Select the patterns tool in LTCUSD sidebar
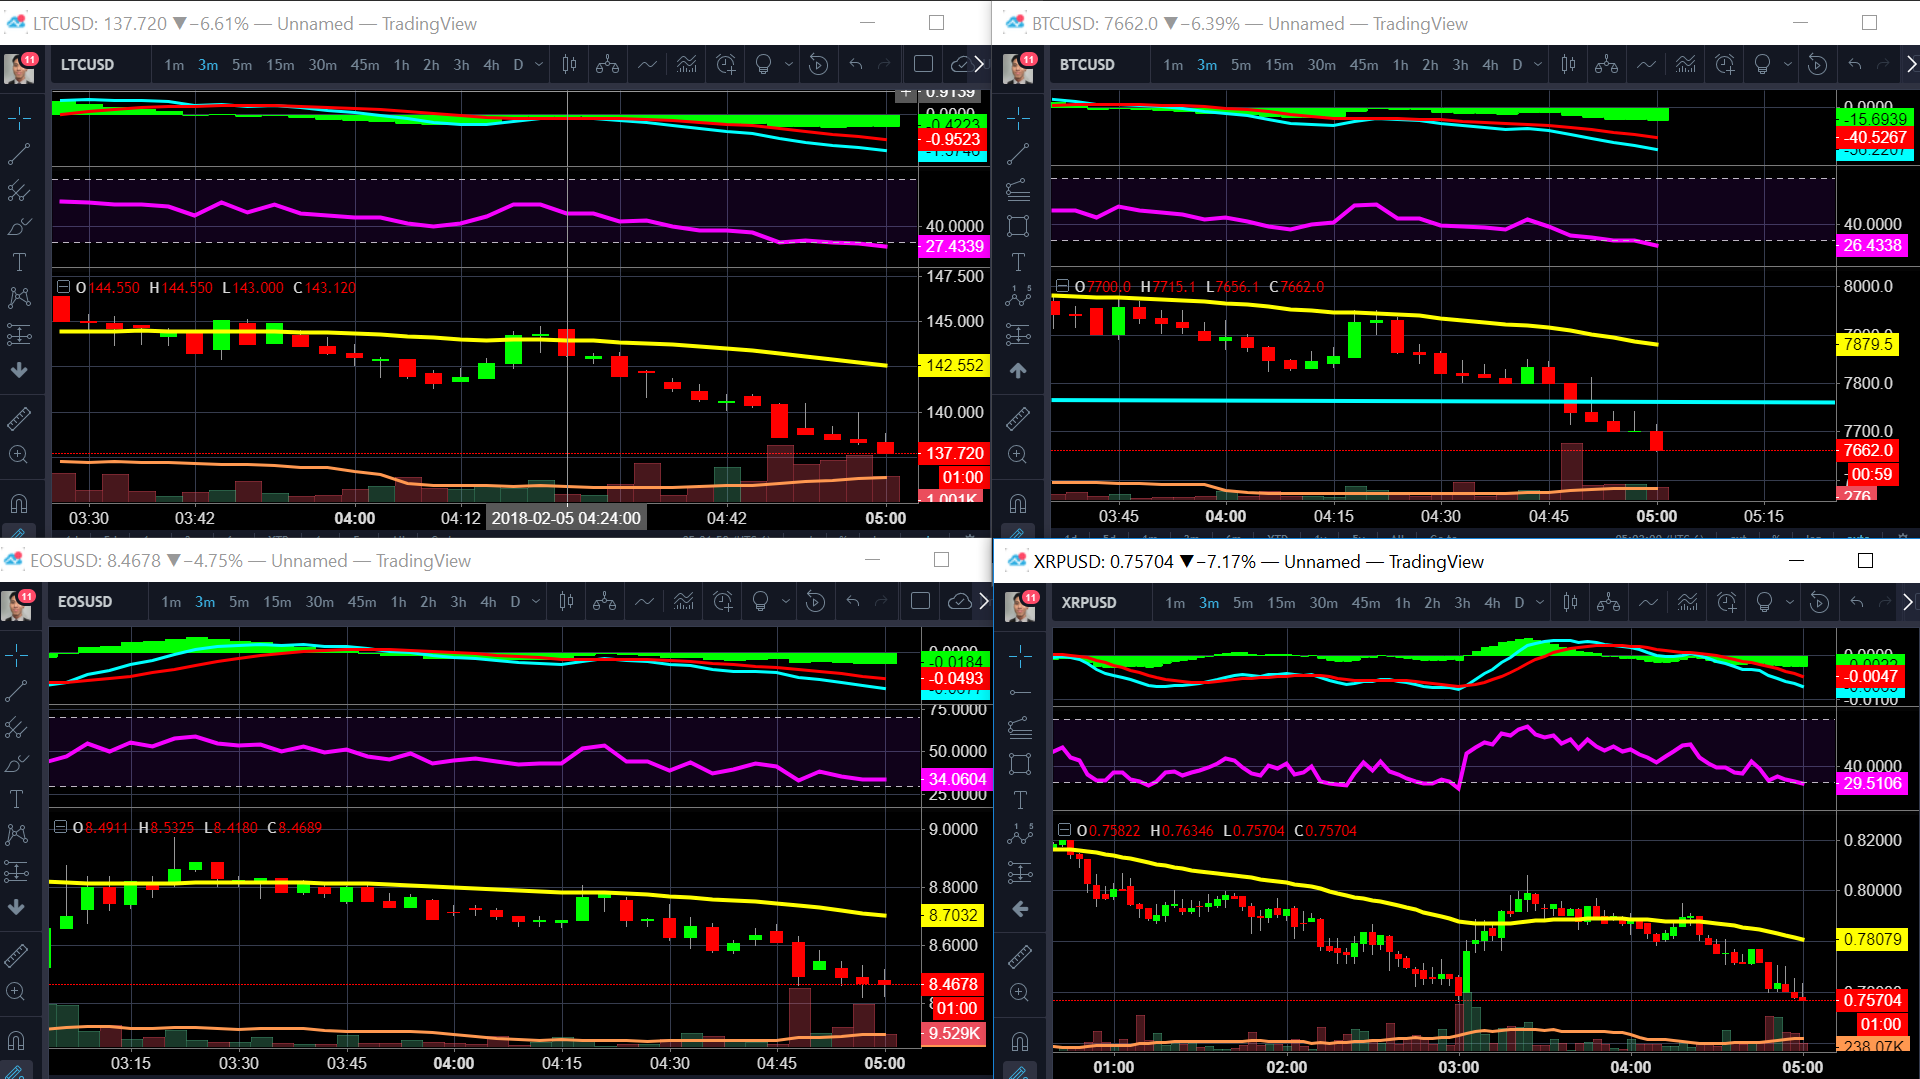This screenshot has height=1079, width=1920. pyautogui.click(x=19, y=298)
